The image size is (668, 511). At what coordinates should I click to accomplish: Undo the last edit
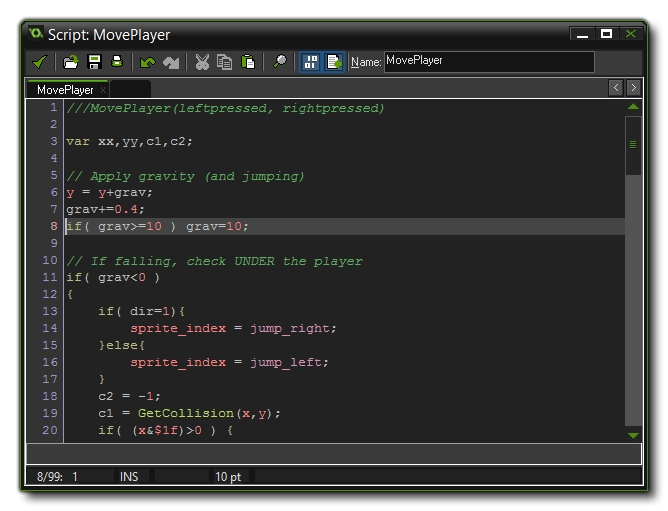point(148,62)
